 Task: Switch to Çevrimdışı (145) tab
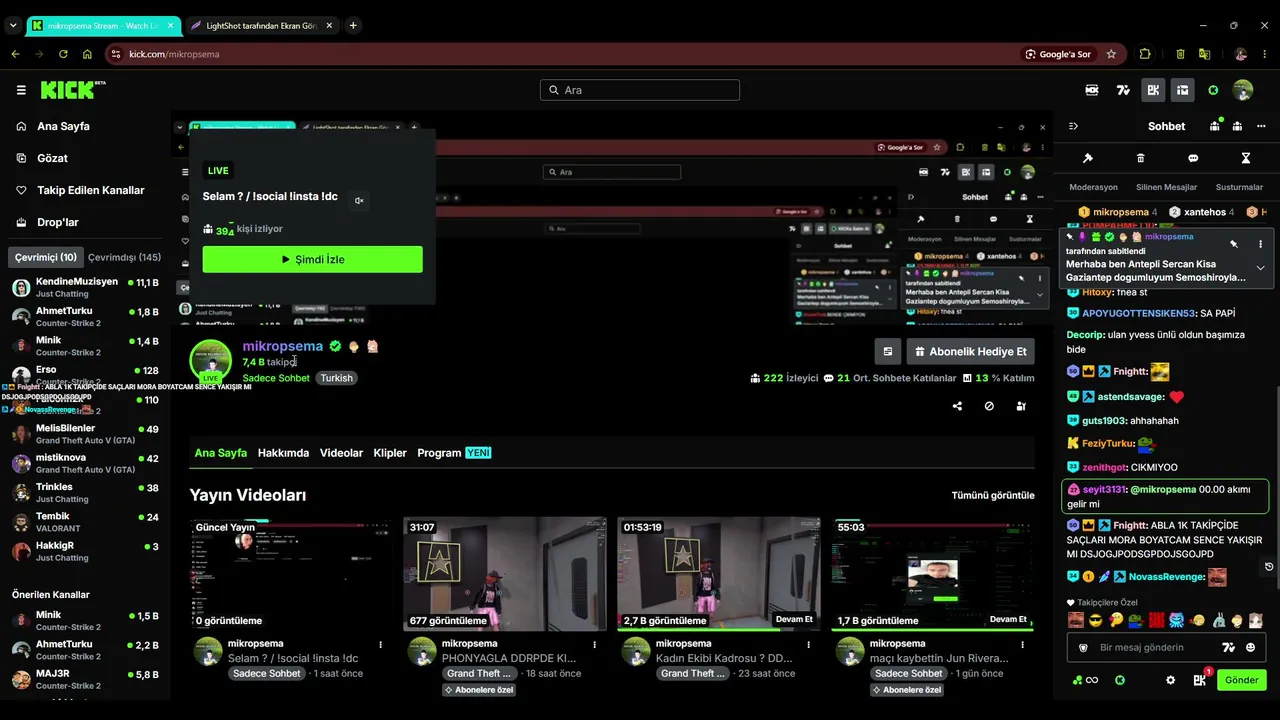pos(125,257)
